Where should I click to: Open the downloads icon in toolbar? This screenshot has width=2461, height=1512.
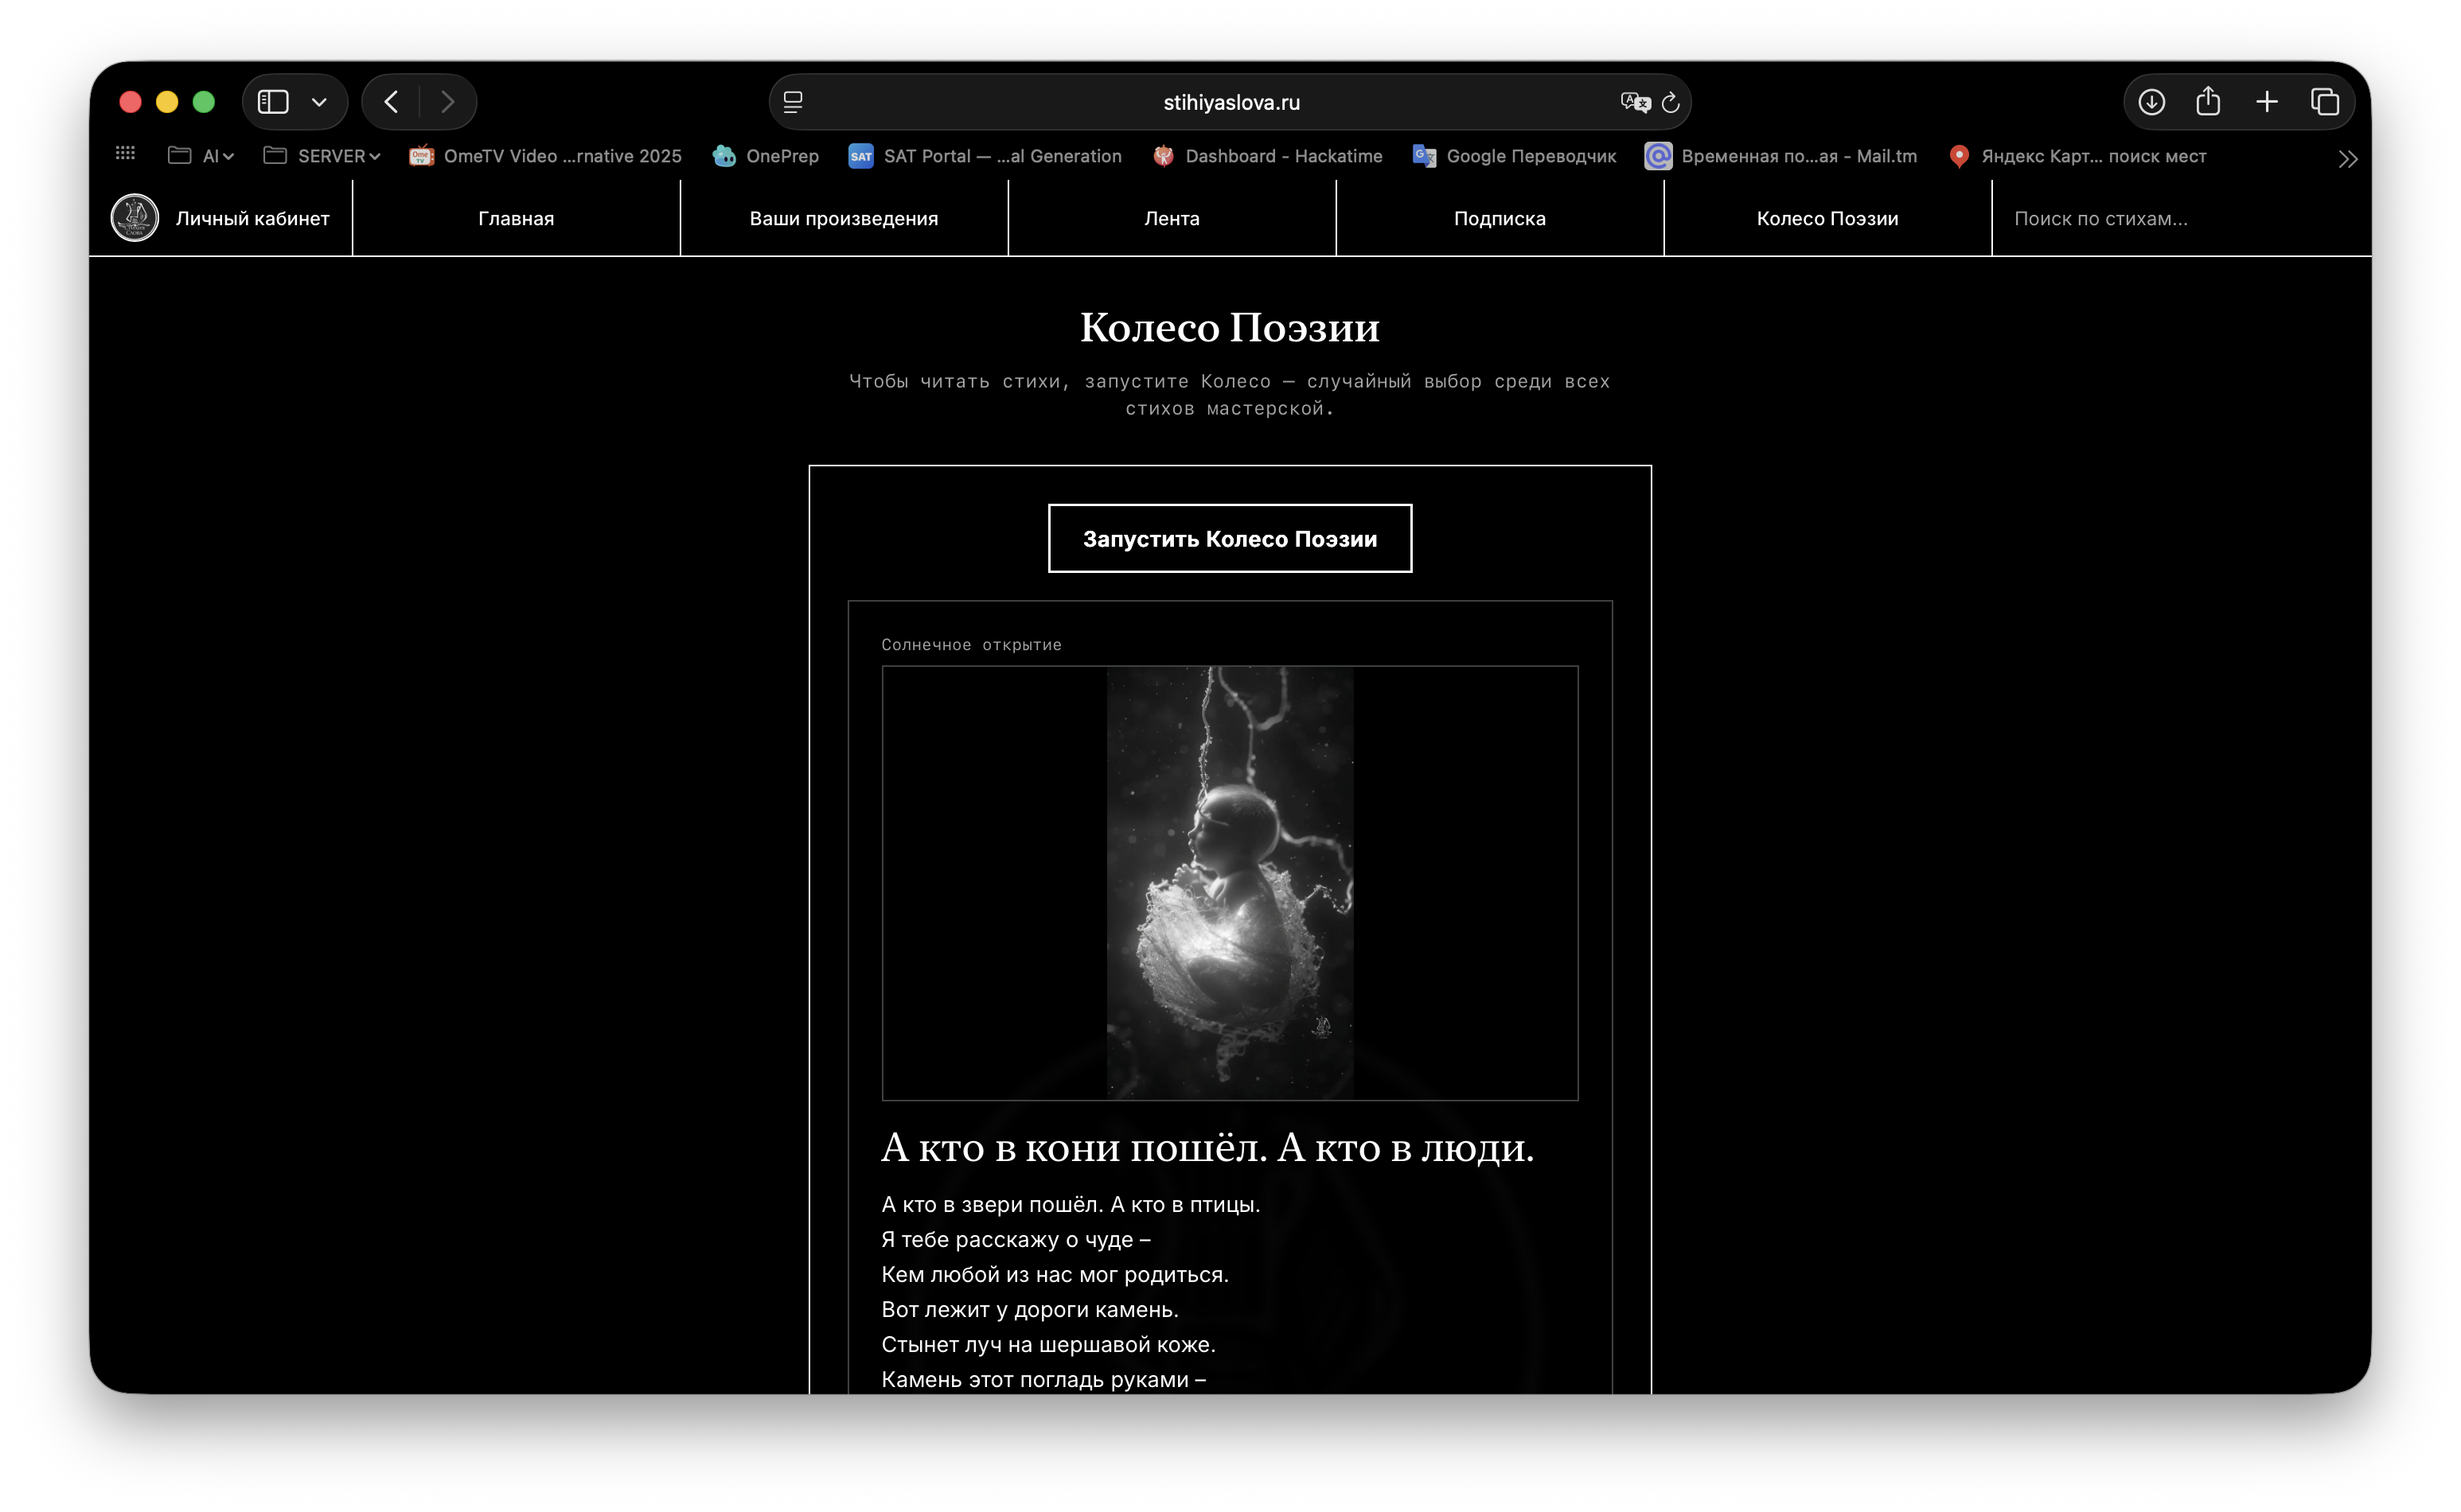[2151, 102]
